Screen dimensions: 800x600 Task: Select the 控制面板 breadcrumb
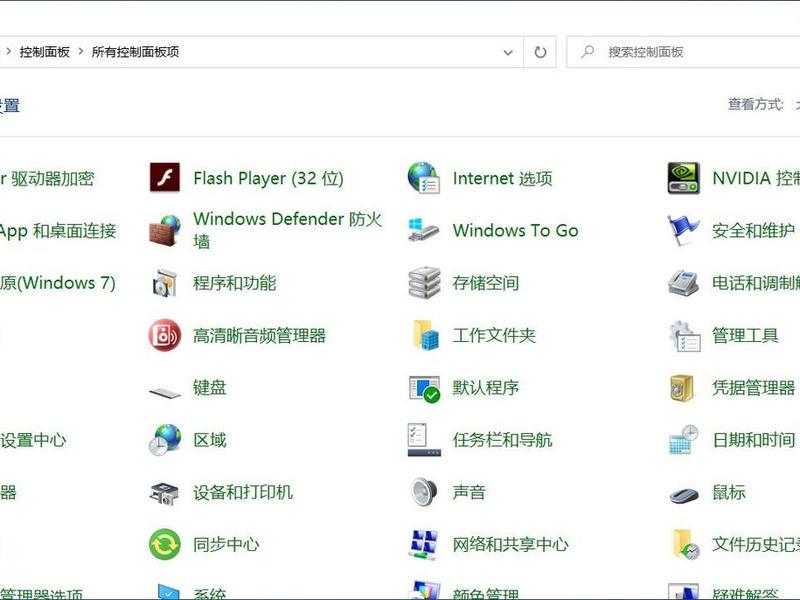(x=44, y=52)
